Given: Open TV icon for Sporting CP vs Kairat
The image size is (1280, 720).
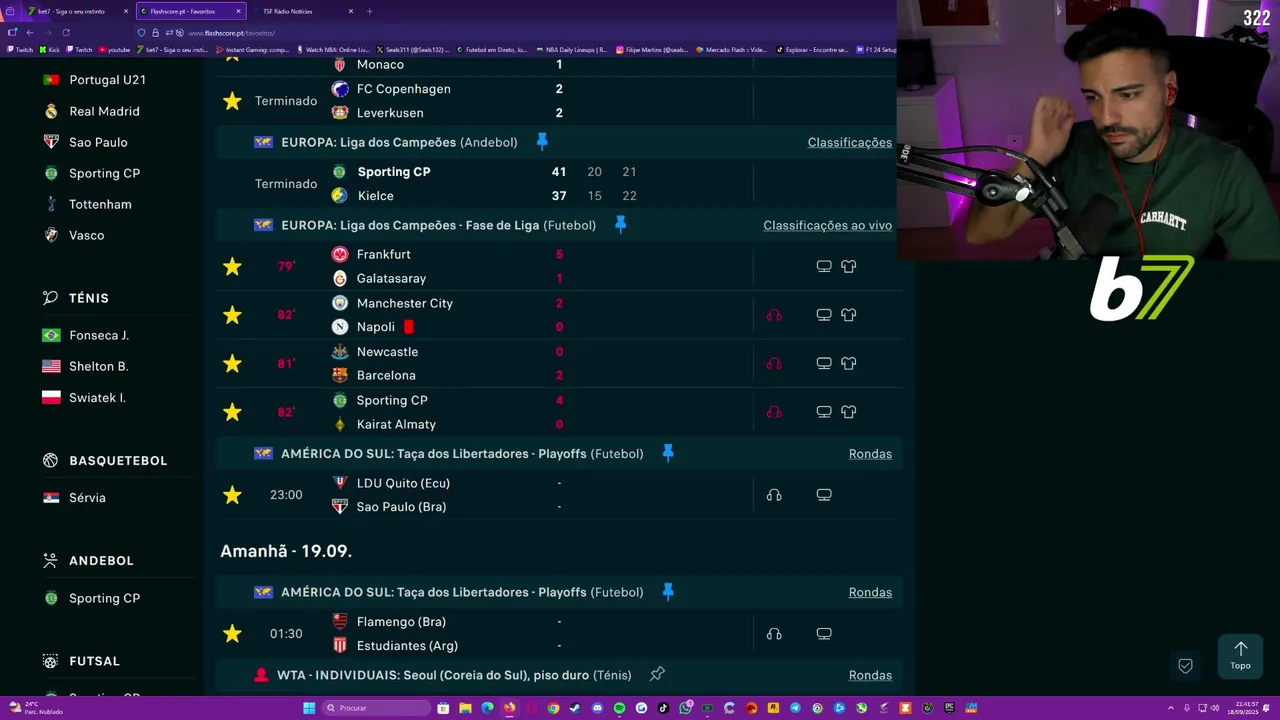Looking at the screenshot, I should coord(824,412).
